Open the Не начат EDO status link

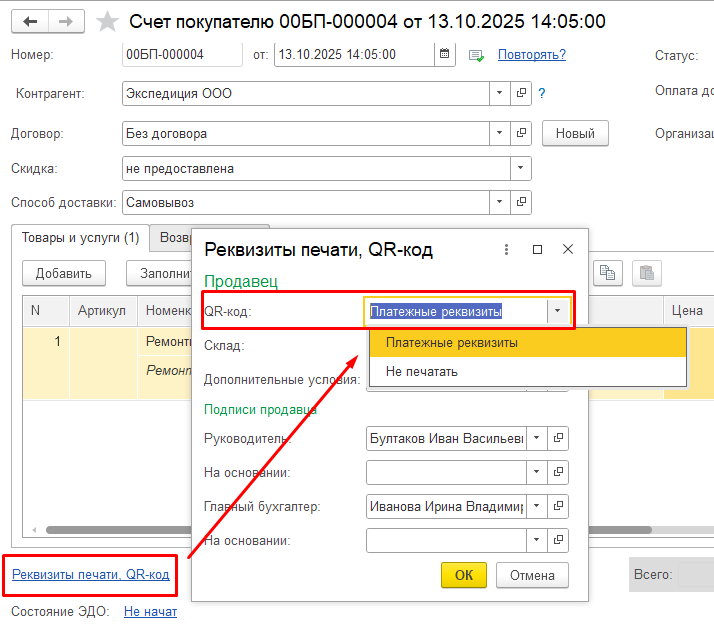point(150,611)
